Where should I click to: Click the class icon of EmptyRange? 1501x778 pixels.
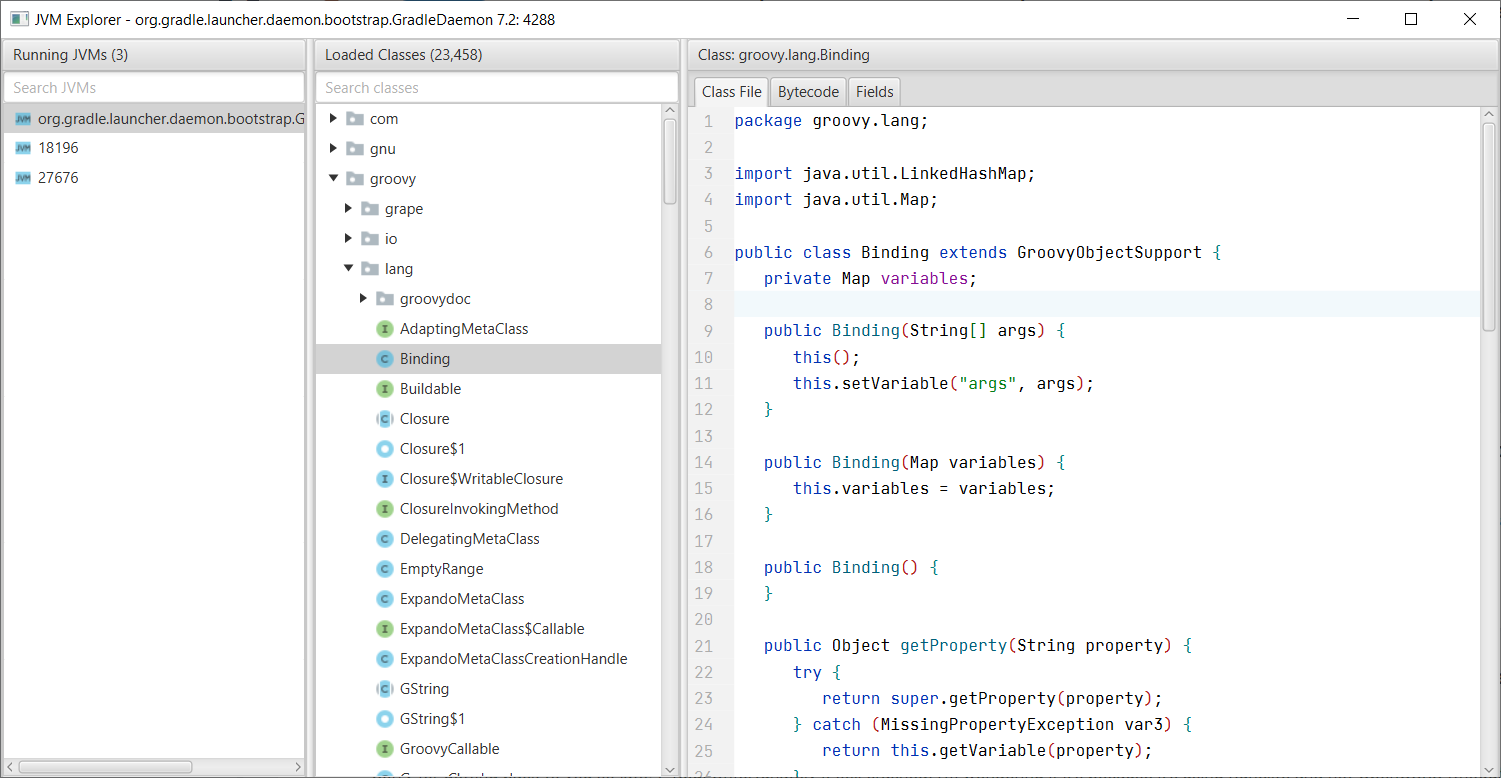click(384, 569)
